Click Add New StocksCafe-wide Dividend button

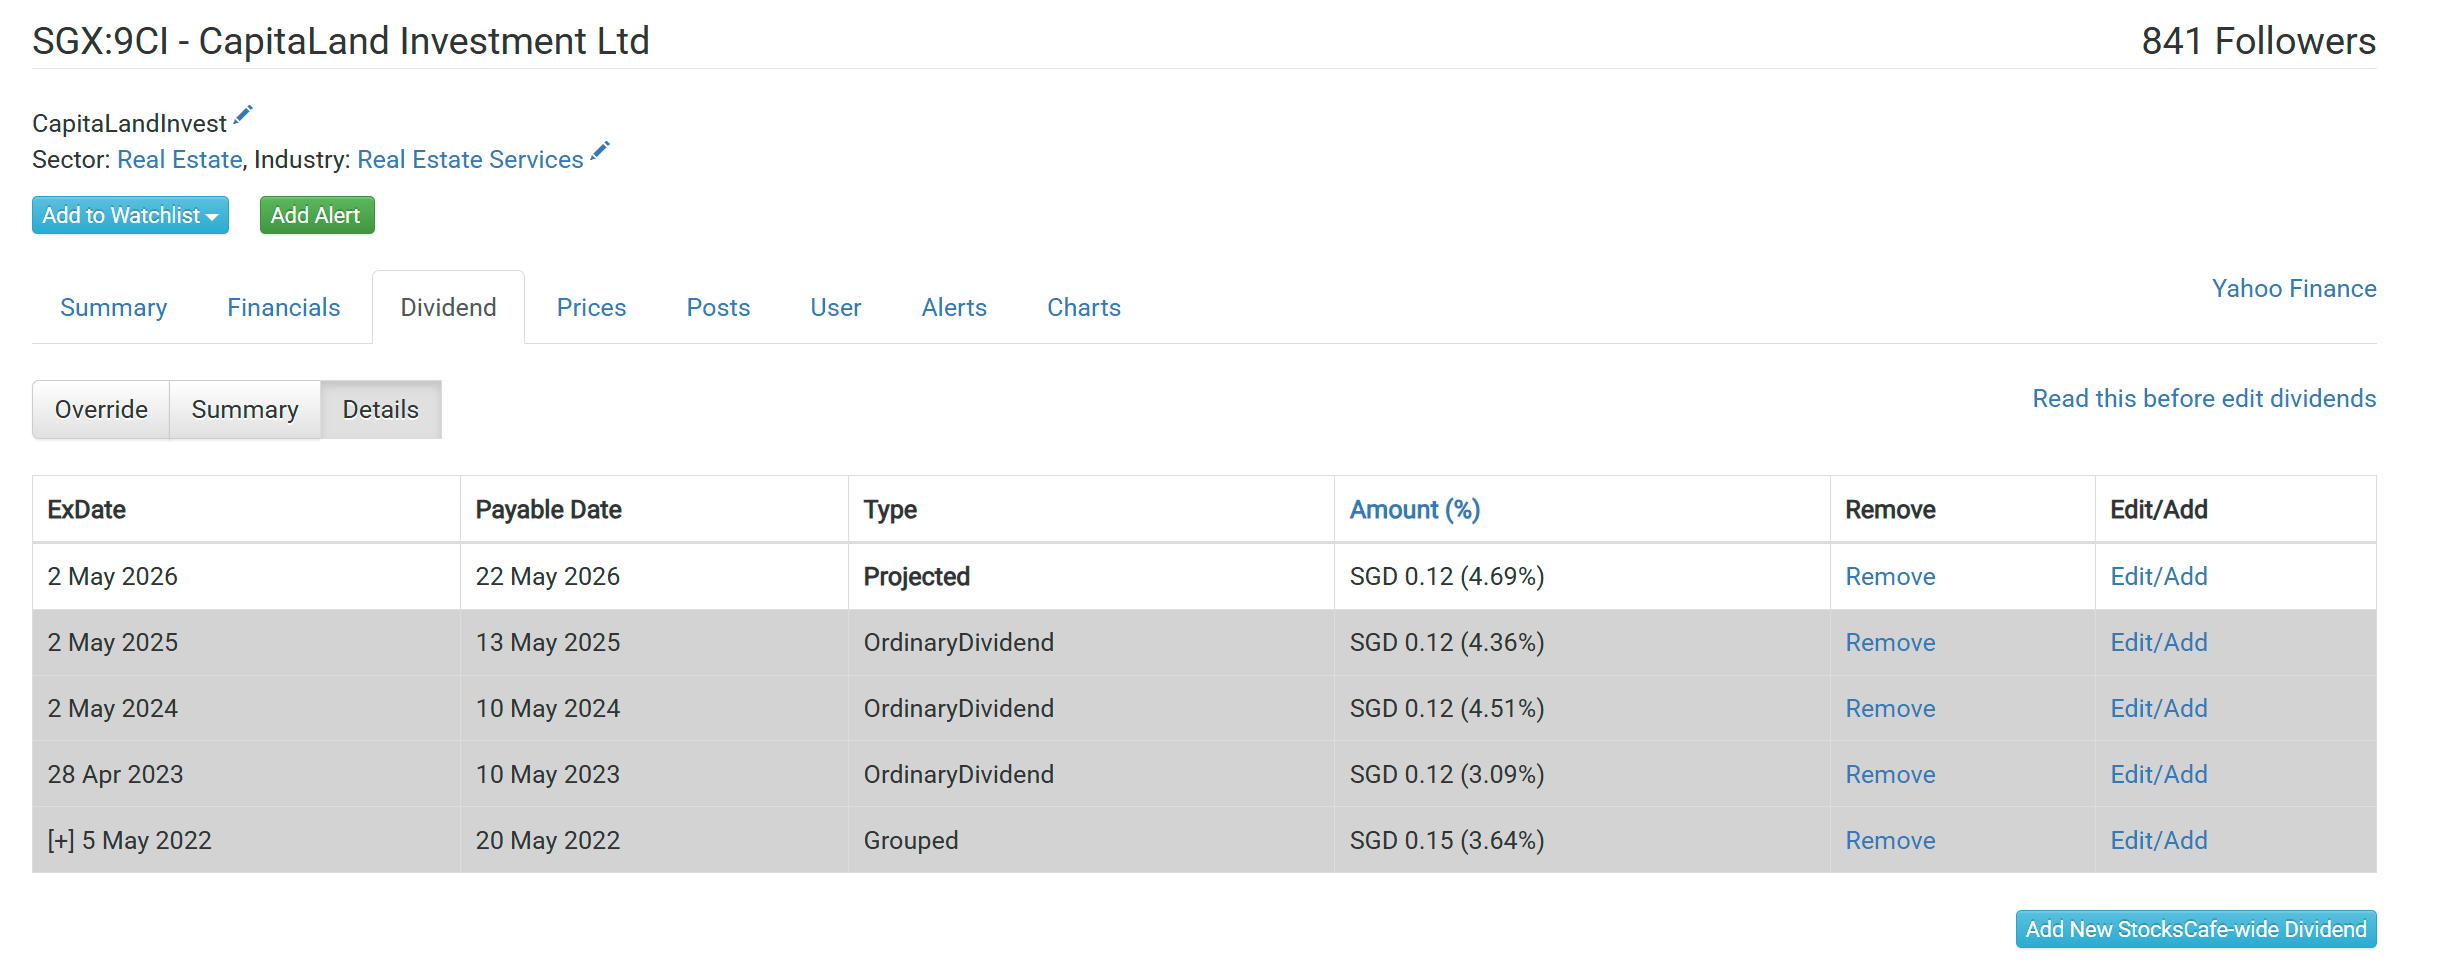point(2196,929)
